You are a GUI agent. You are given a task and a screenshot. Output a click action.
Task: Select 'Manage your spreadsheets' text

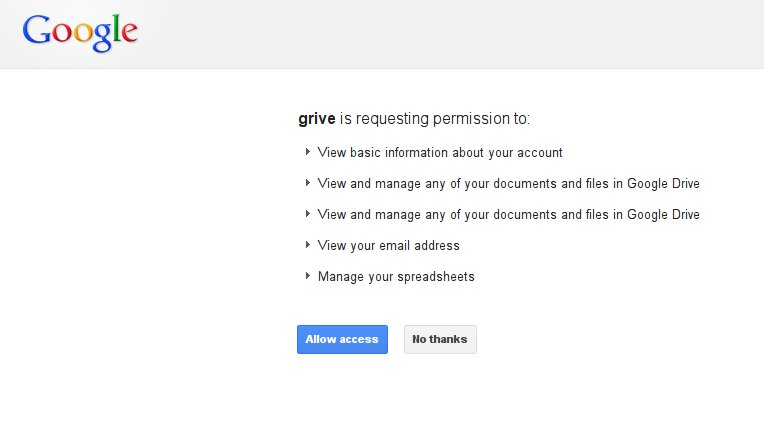click(396, 277)
